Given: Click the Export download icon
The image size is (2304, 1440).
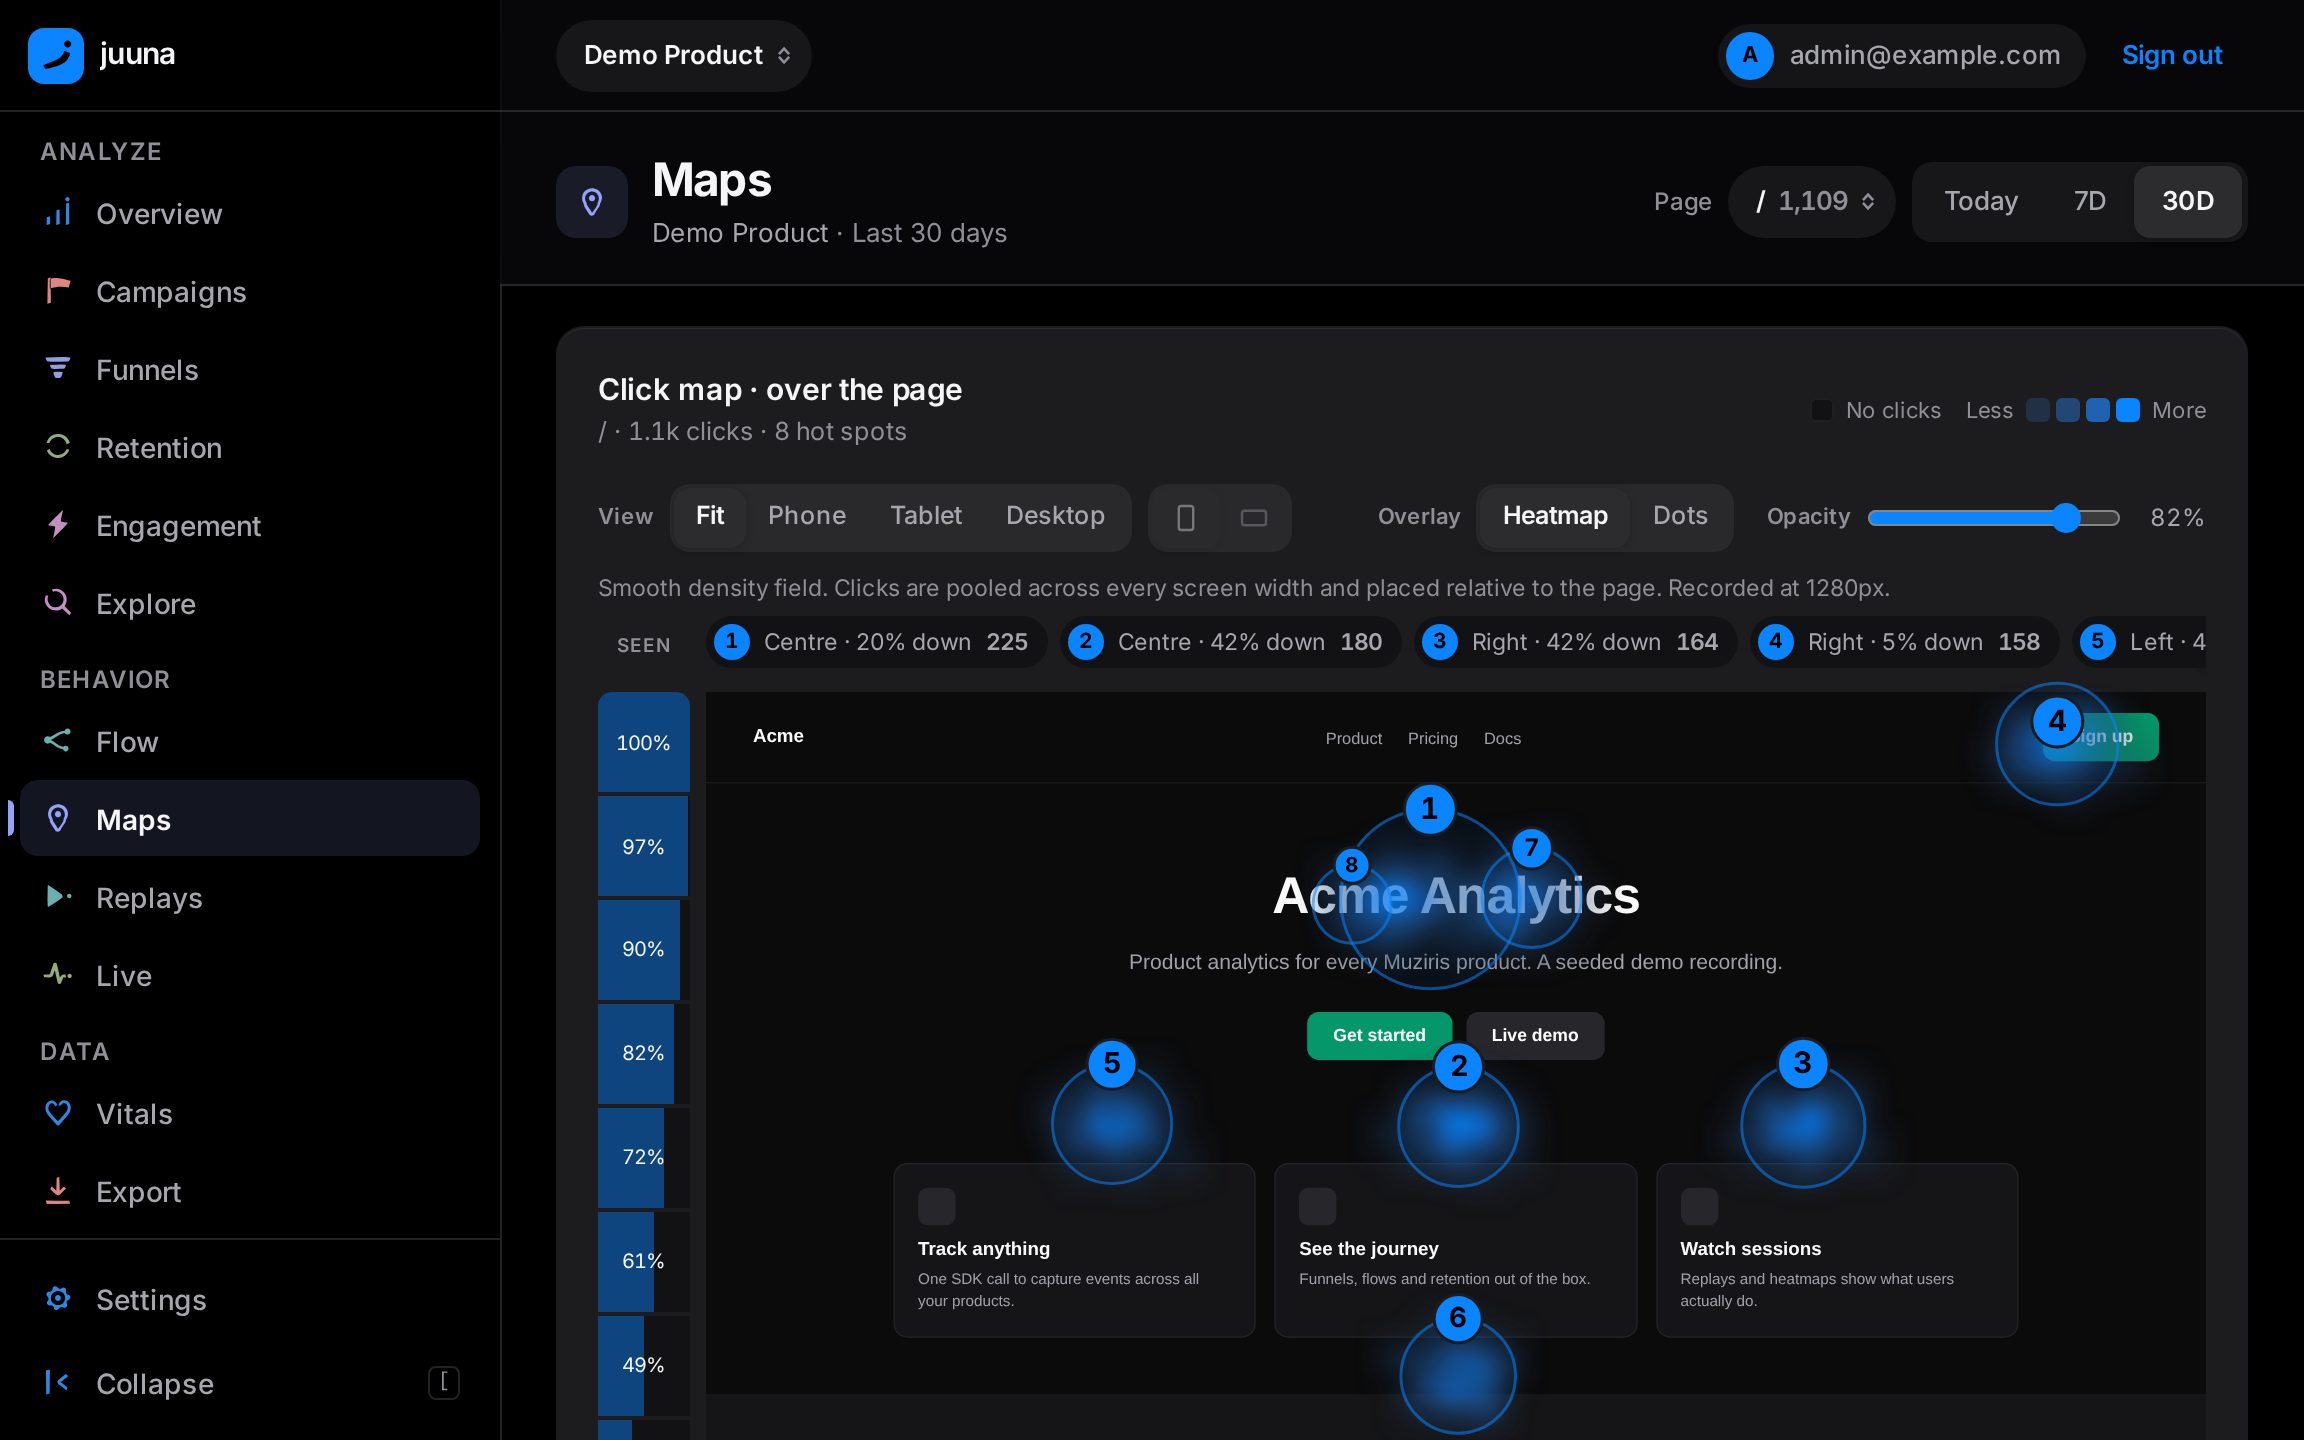Looking at the screenshot, I should [58, 1191].
